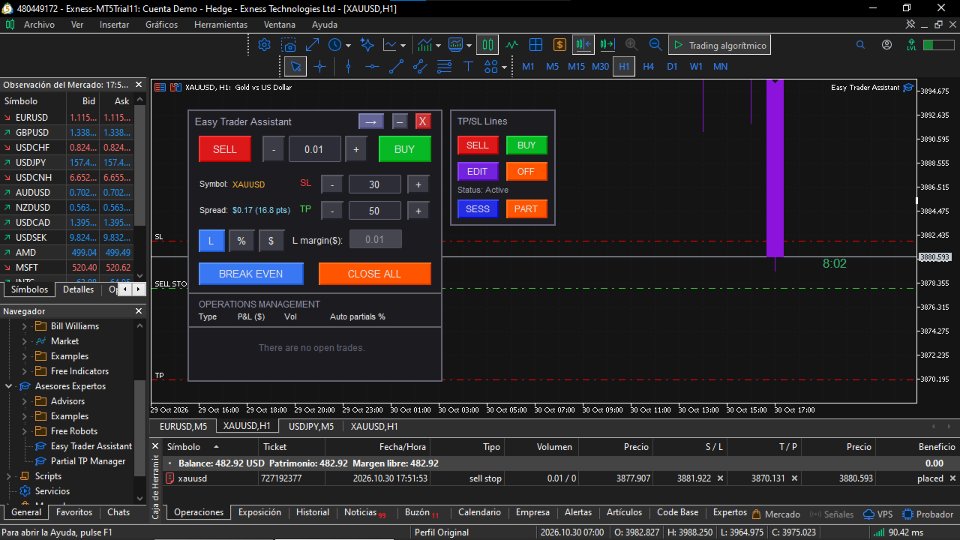Select the Fibonacci retracement tool

444,67
